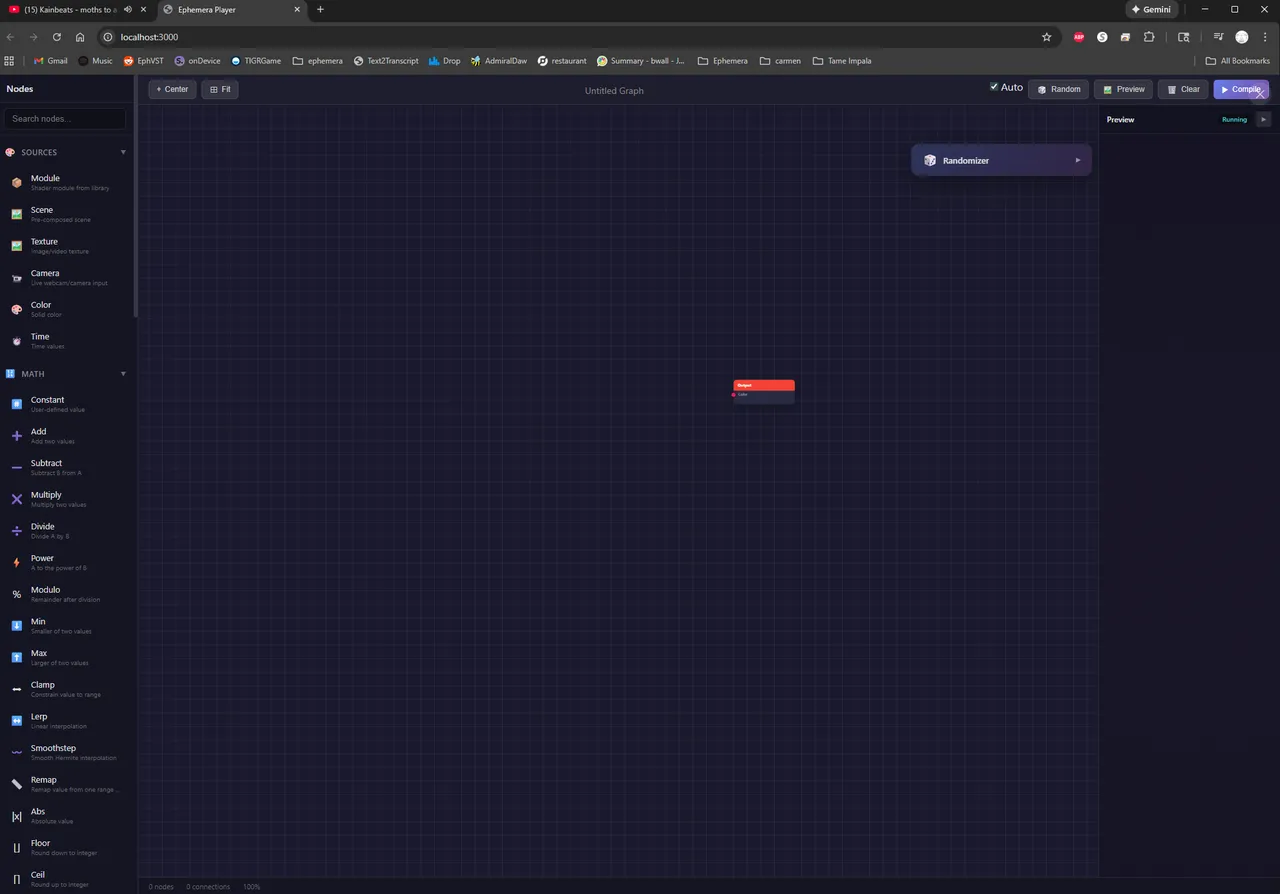Image resolution: width=1280 pixels, height=894 pixels.
Task: Switch to the Ephemera Player browser tab
Action: pyautogui.click(x=205, y=9)
